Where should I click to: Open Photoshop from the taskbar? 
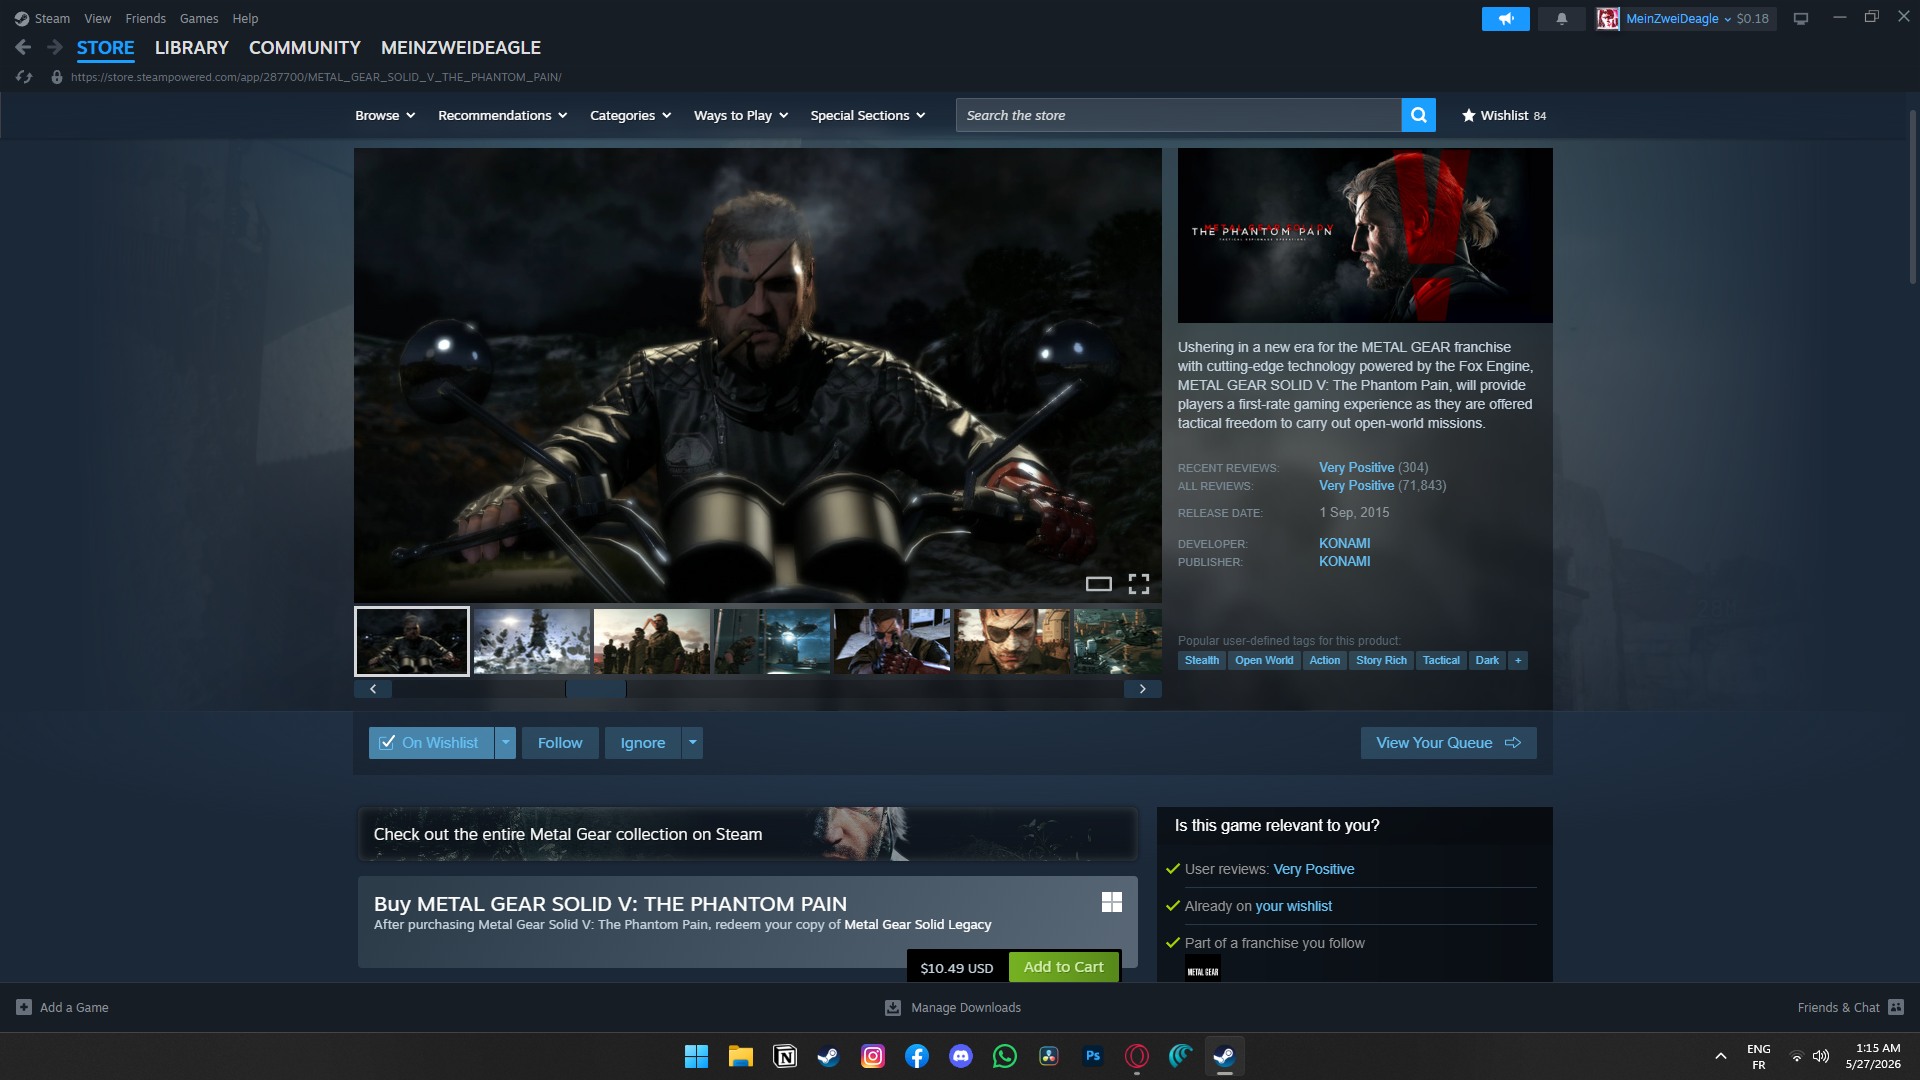click(1093, 1056)
